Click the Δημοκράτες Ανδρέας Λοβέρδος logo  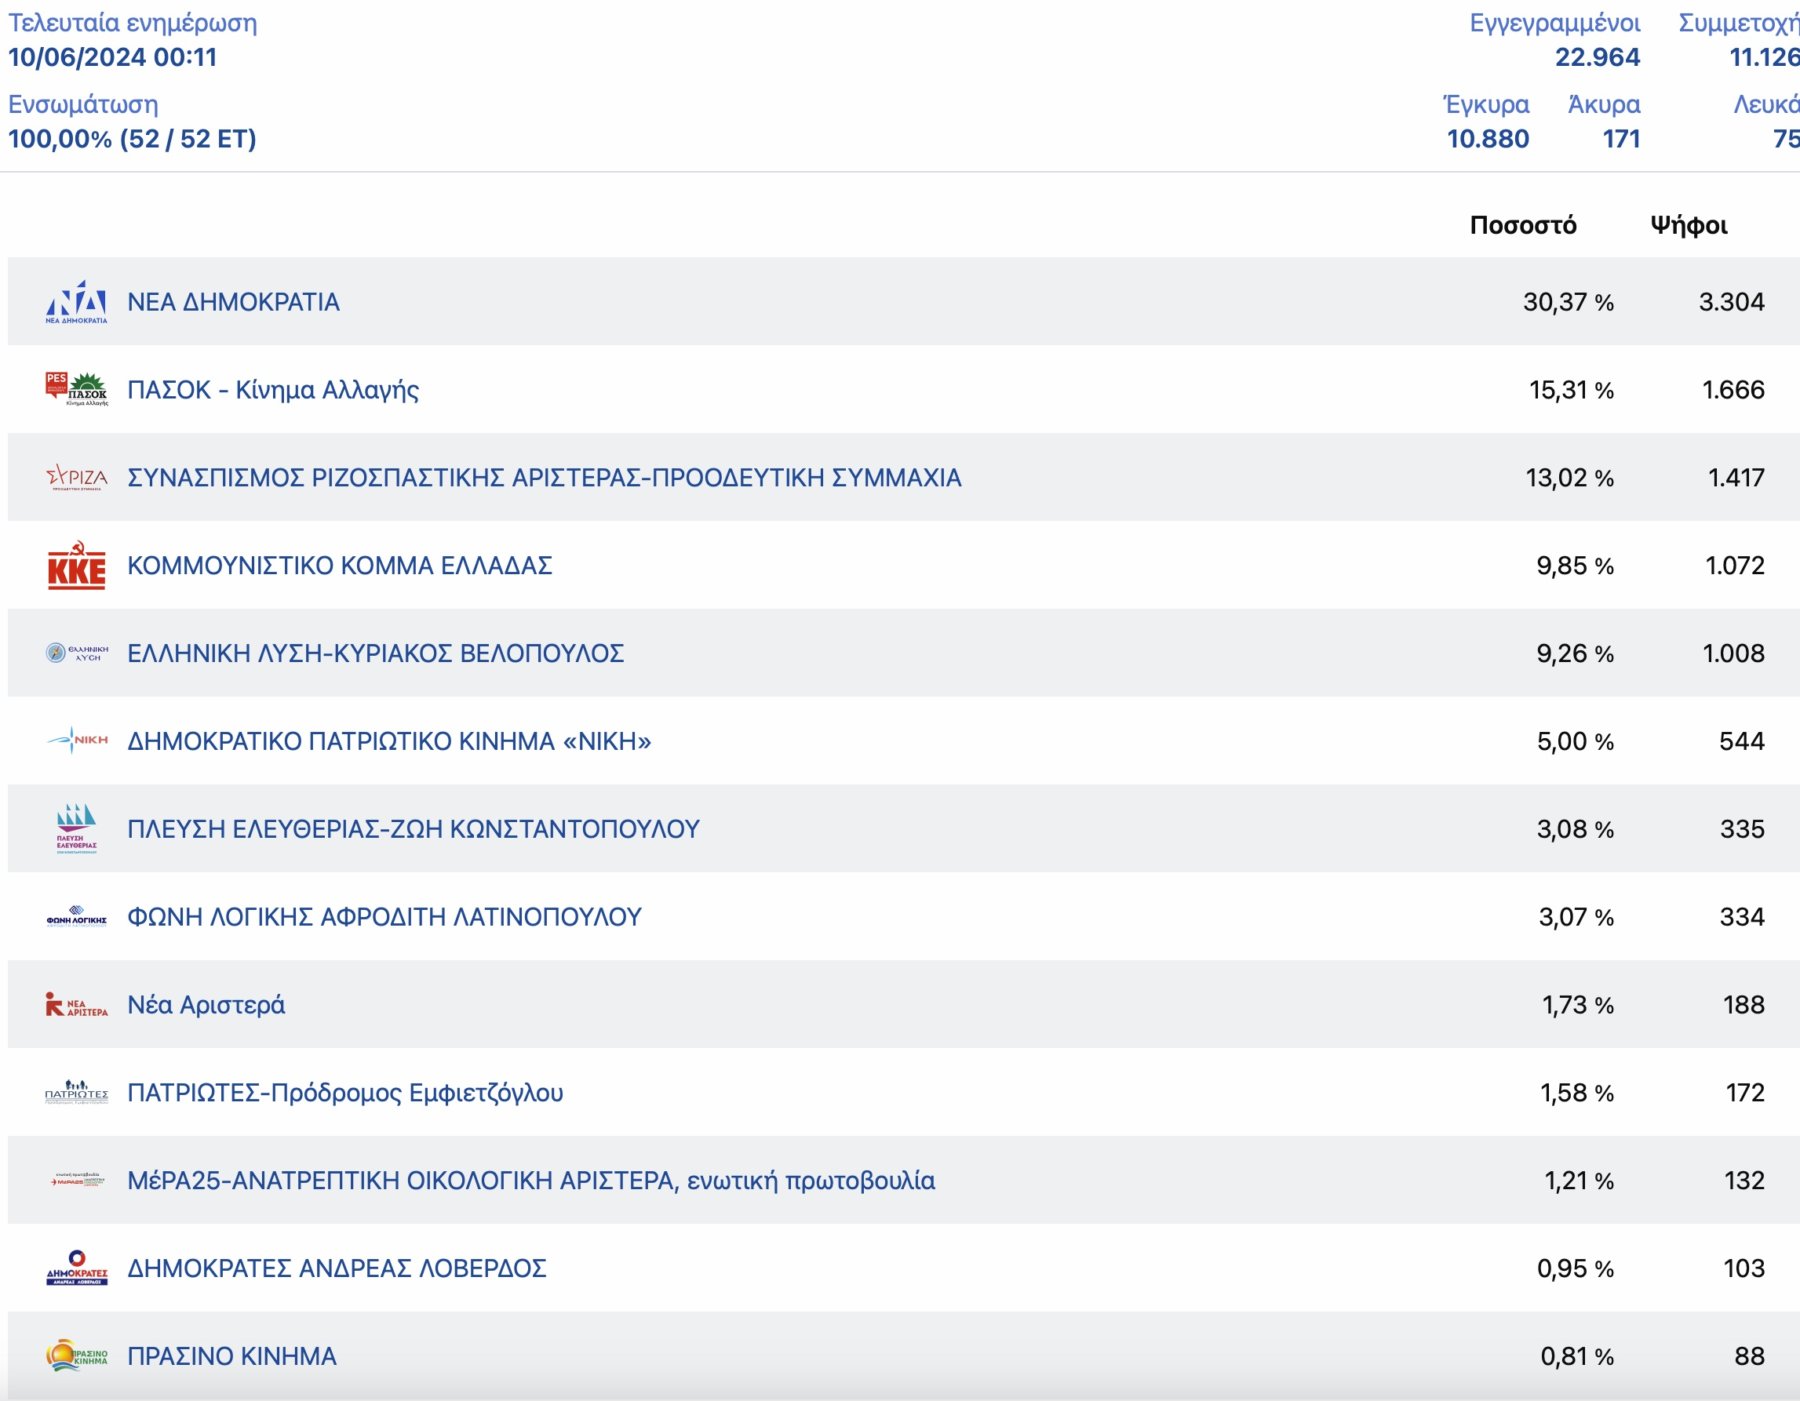pos(76,1268)
